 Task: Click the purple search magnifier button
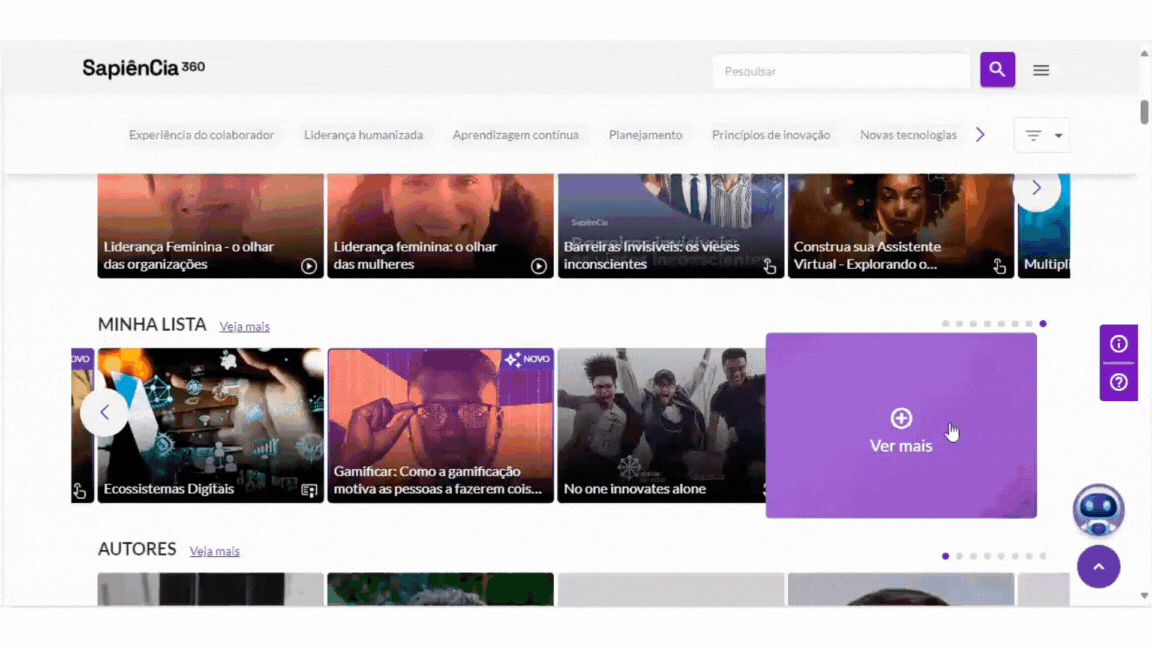pyautogui.click(x=997, y=70)
